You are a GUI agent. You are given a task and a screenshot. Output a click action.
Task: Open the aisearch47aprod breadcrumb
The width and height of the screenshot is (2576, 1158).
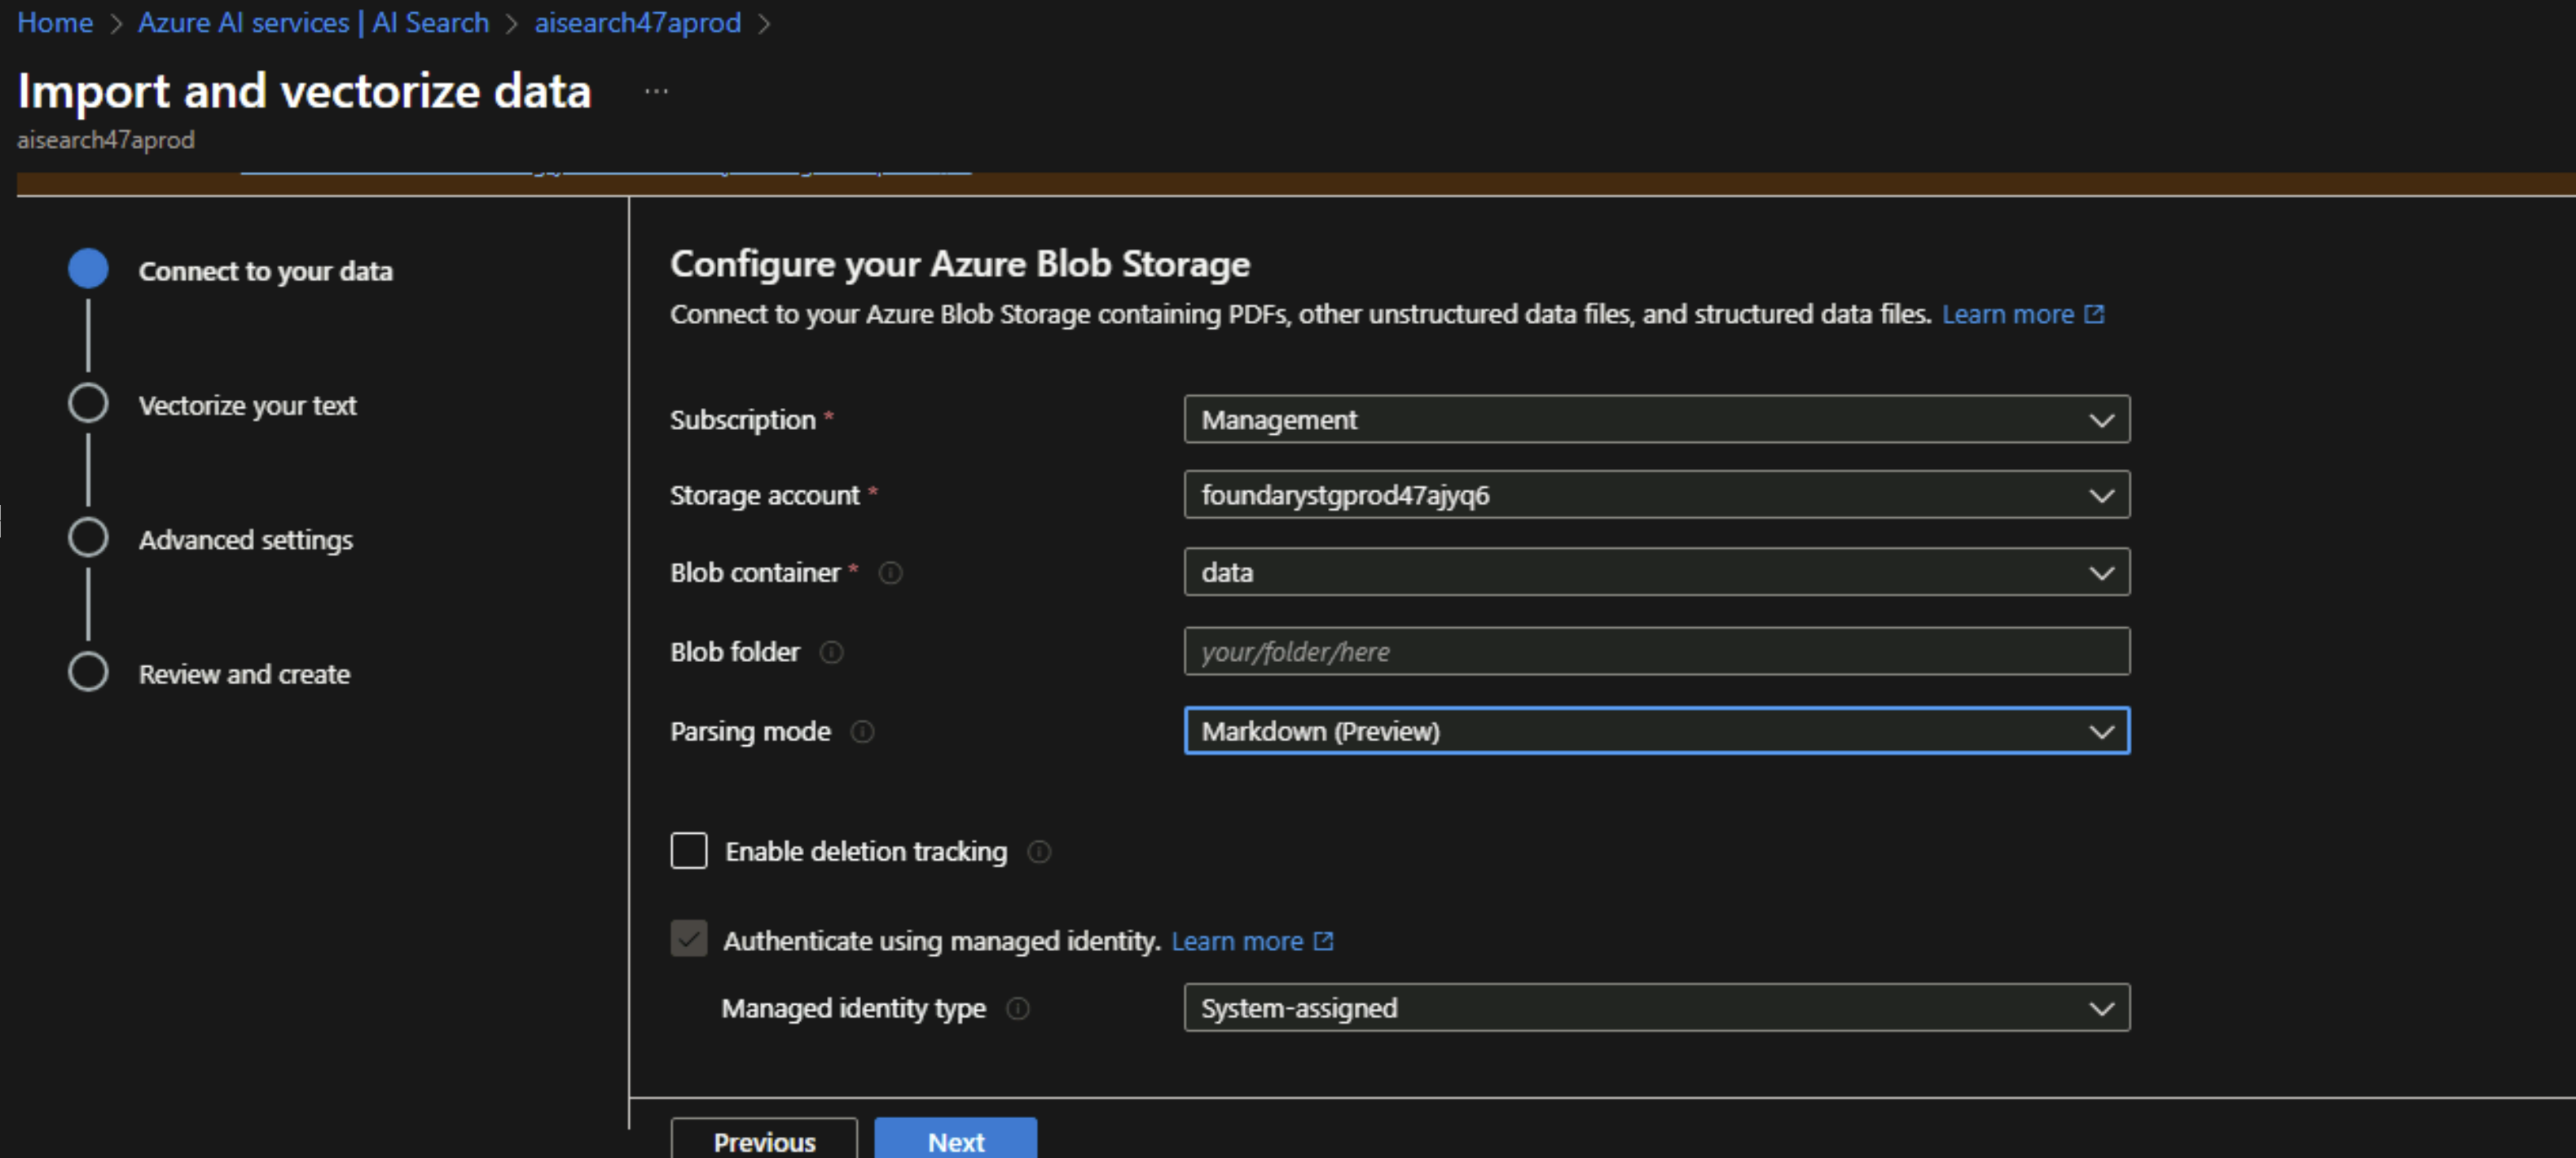638,22
